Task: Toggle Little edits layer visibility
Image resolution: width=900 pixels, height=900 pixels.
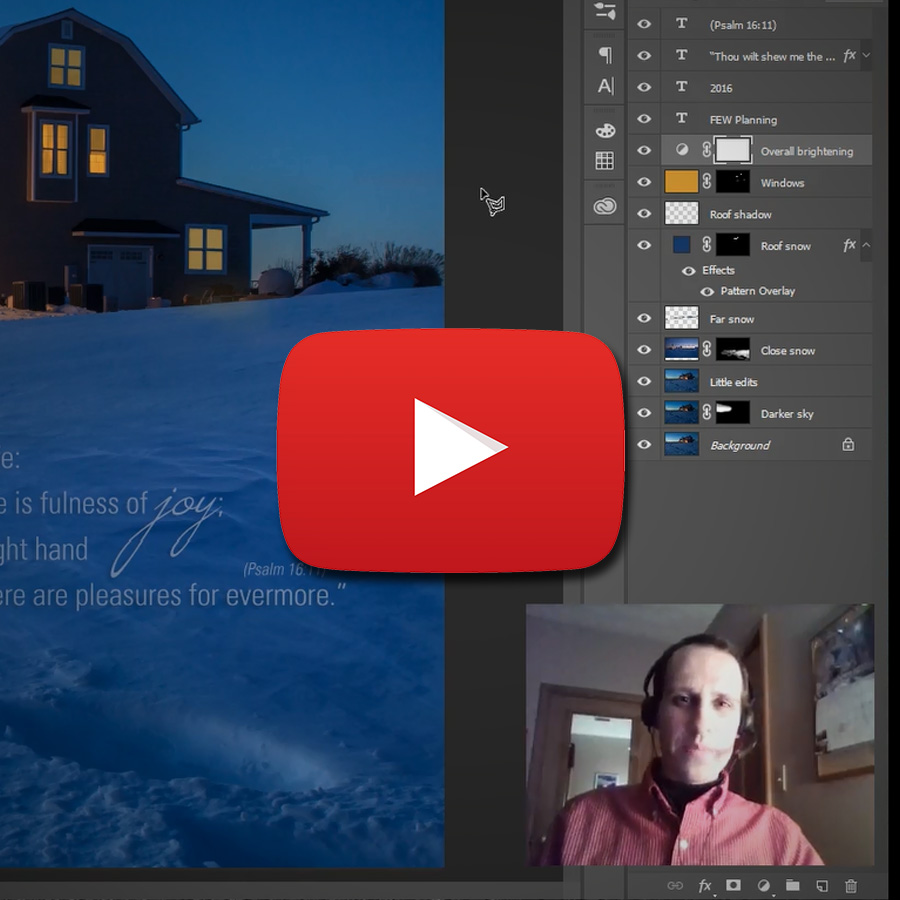Action: click(x=644, y=381)
